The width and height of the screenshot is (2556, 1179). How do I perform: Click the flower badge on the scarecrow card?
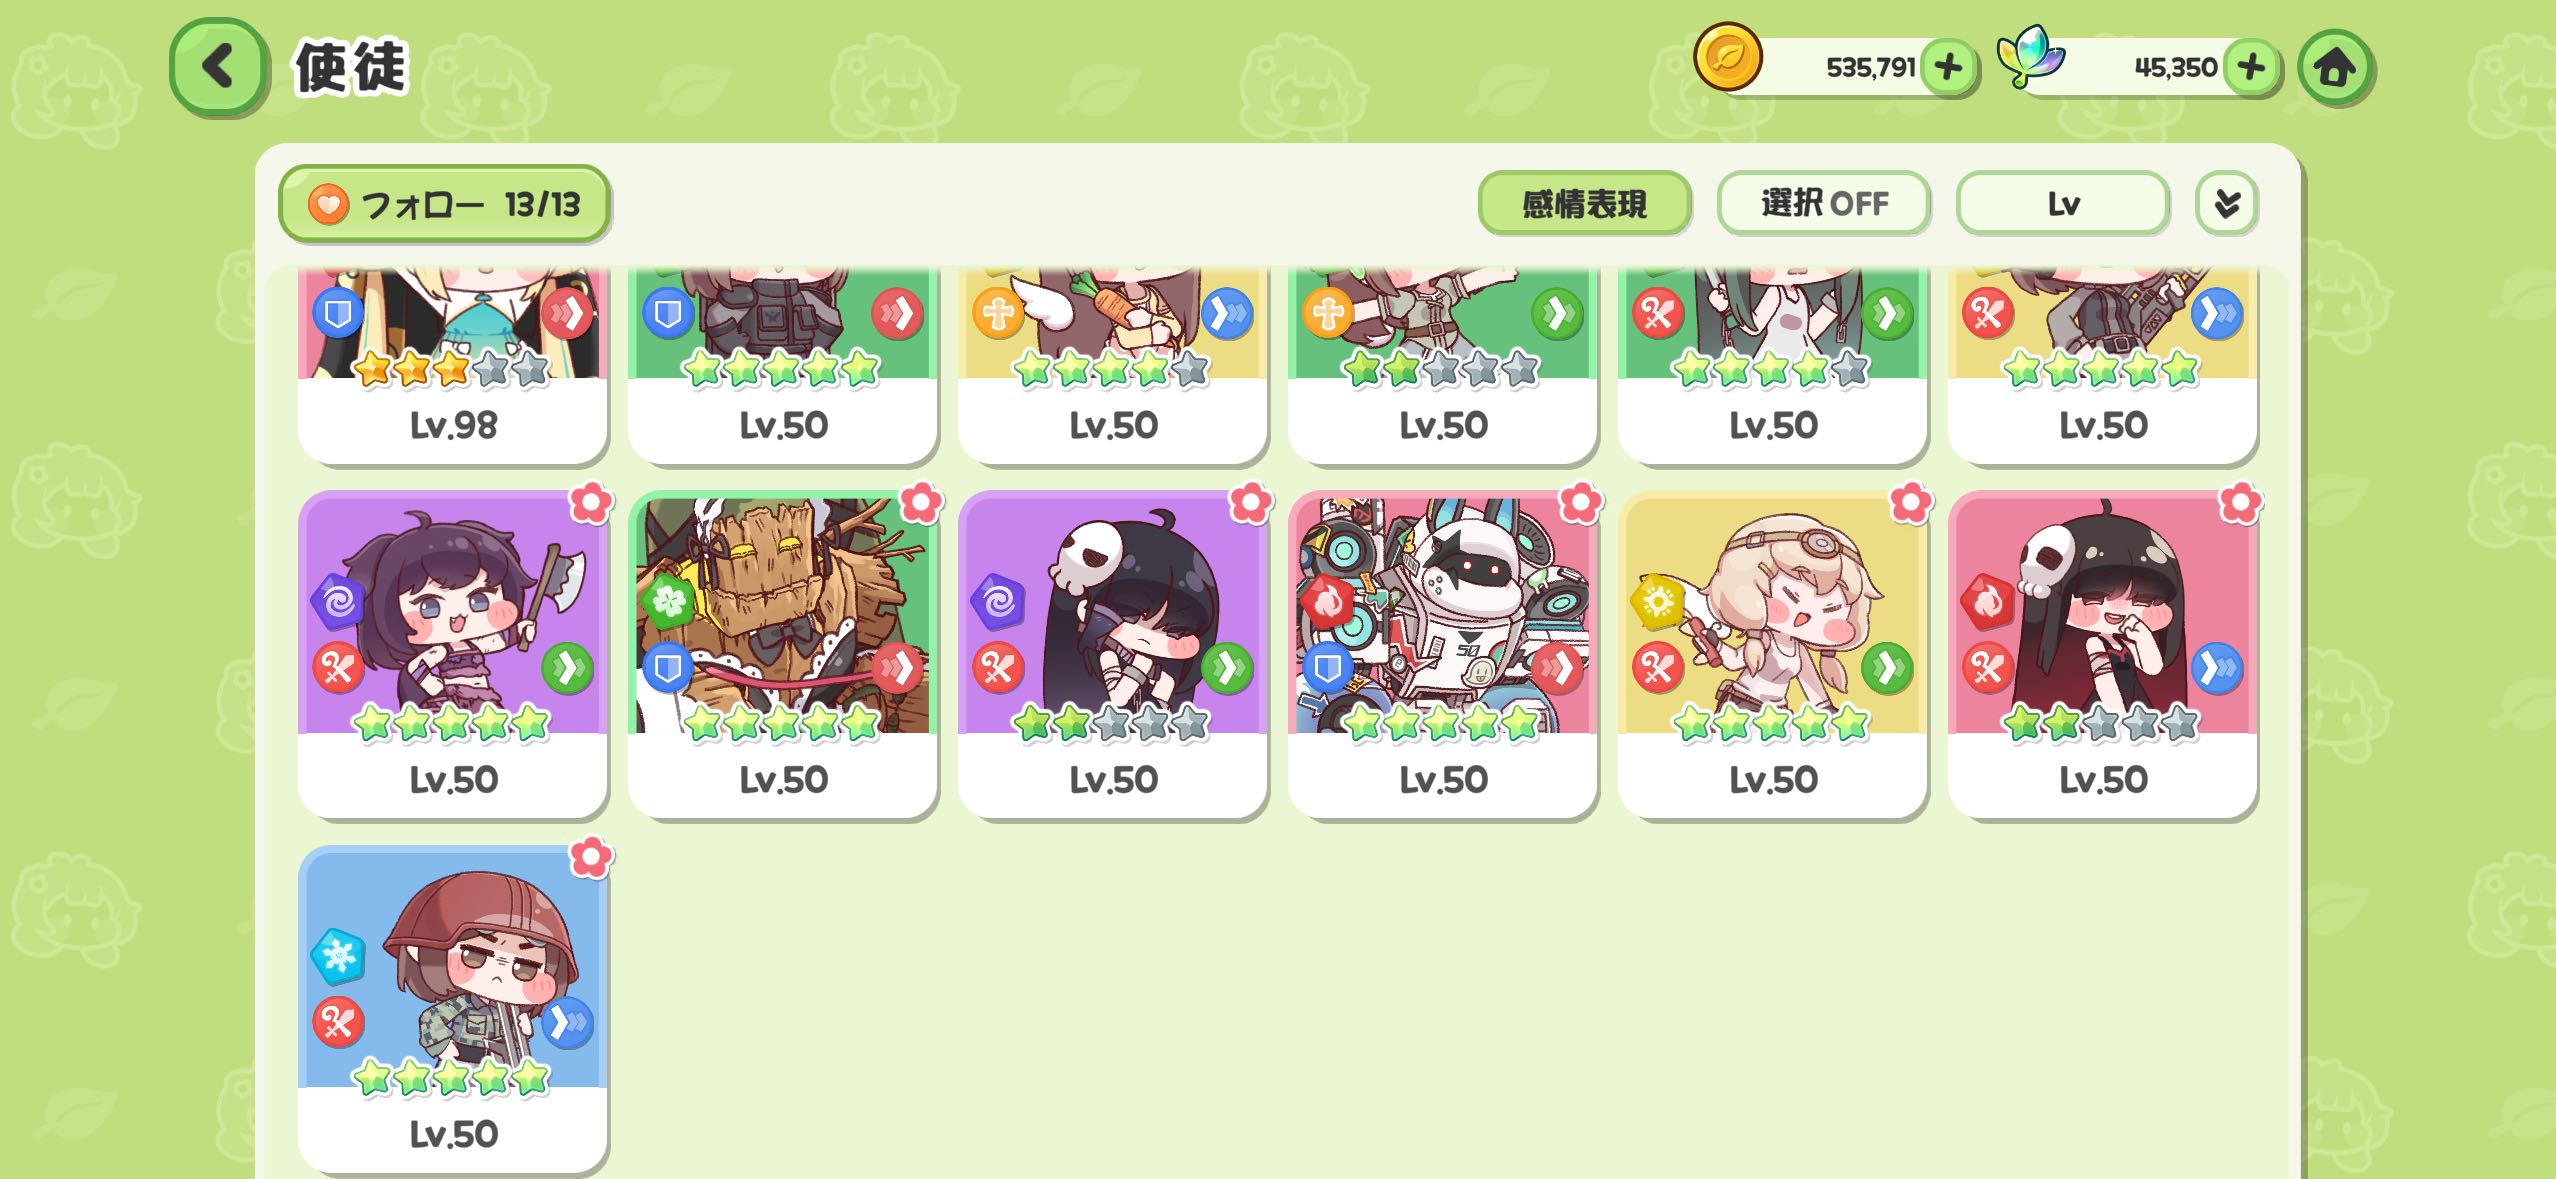(920, 503)
